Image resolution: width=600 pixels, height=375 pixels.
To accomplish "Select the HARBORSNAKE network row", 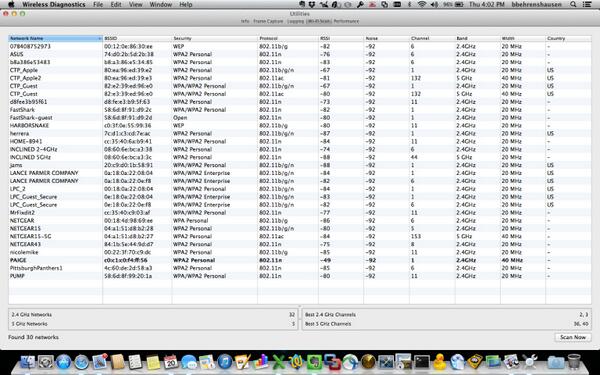I will coord(300,126).
